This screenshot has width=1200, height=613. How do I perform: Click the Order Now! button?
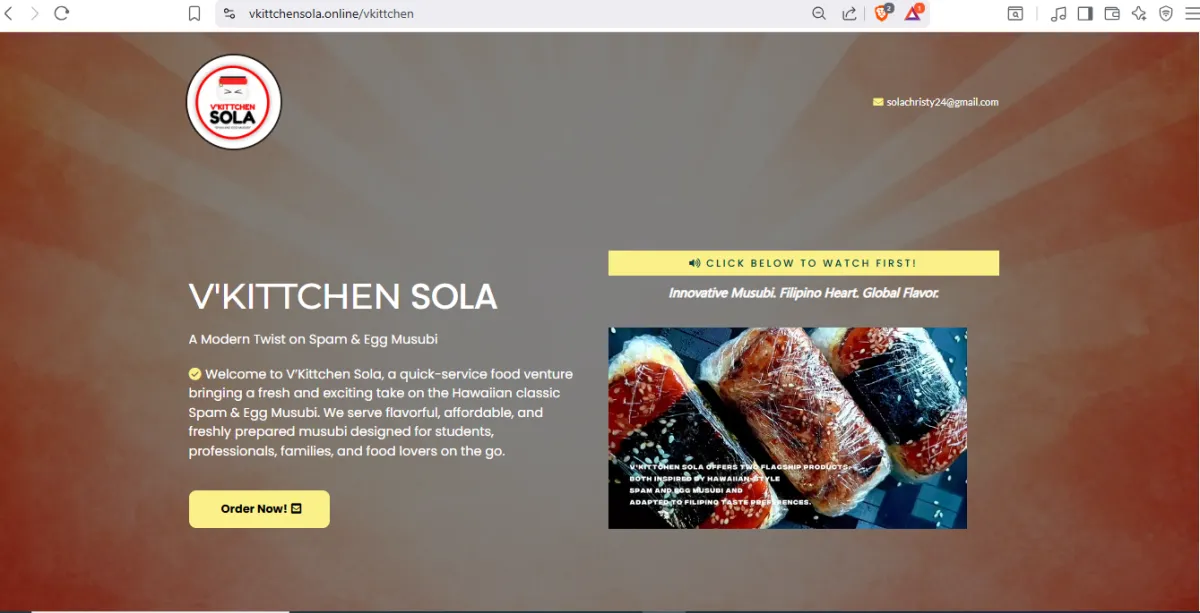(259, 509)
